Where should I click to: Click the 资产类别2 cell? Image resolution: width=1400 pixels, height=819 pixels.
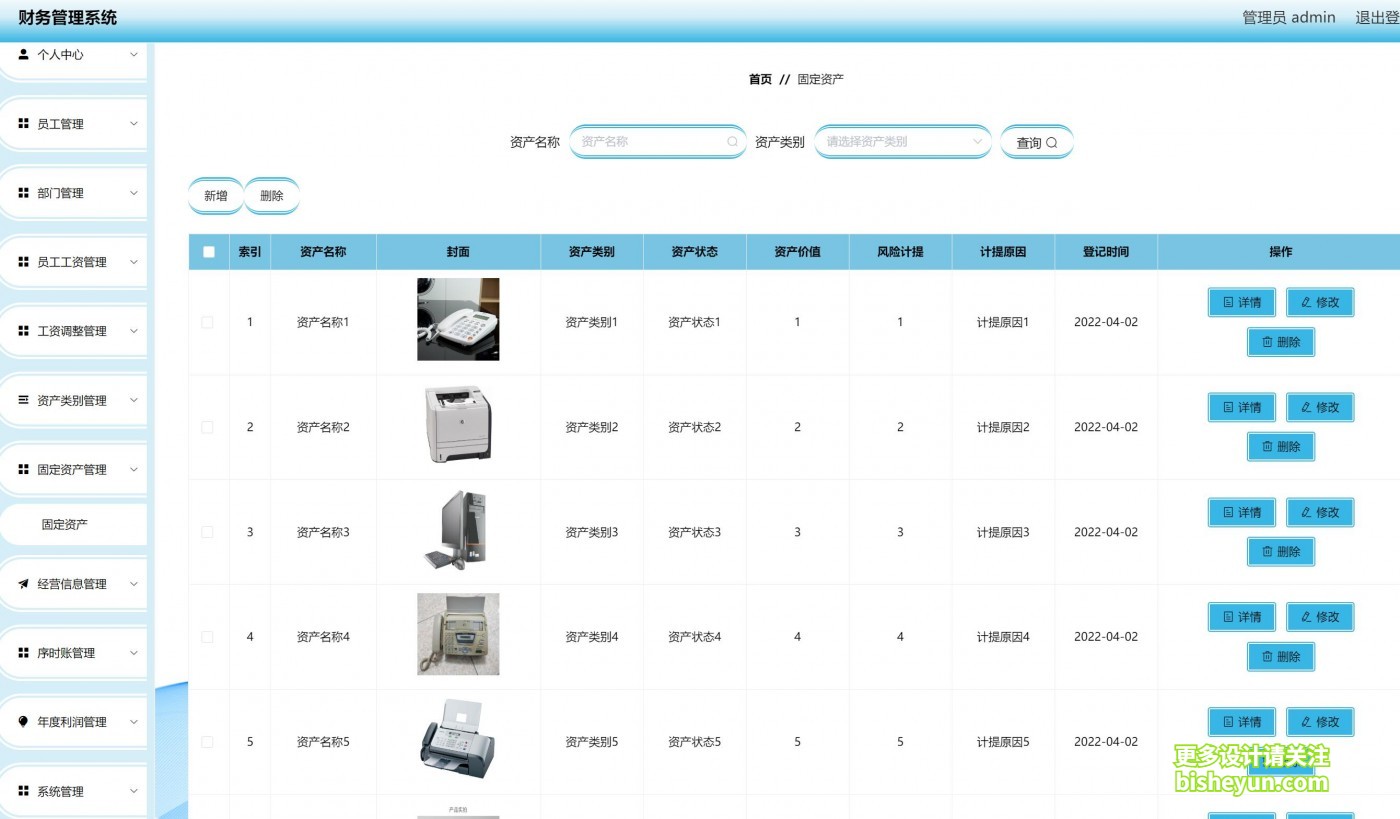click(x=592, y=427)
